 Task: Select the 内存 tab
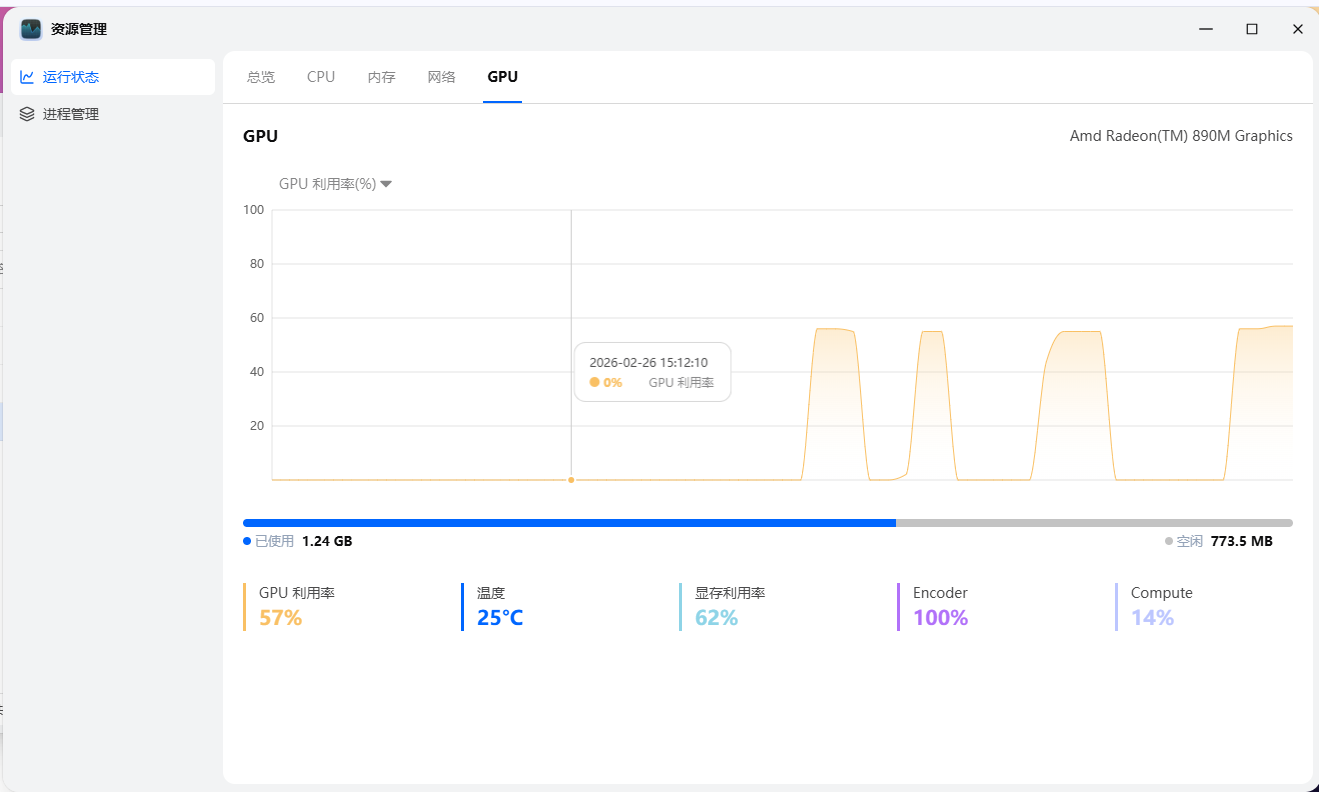click(x=381, y=77)
